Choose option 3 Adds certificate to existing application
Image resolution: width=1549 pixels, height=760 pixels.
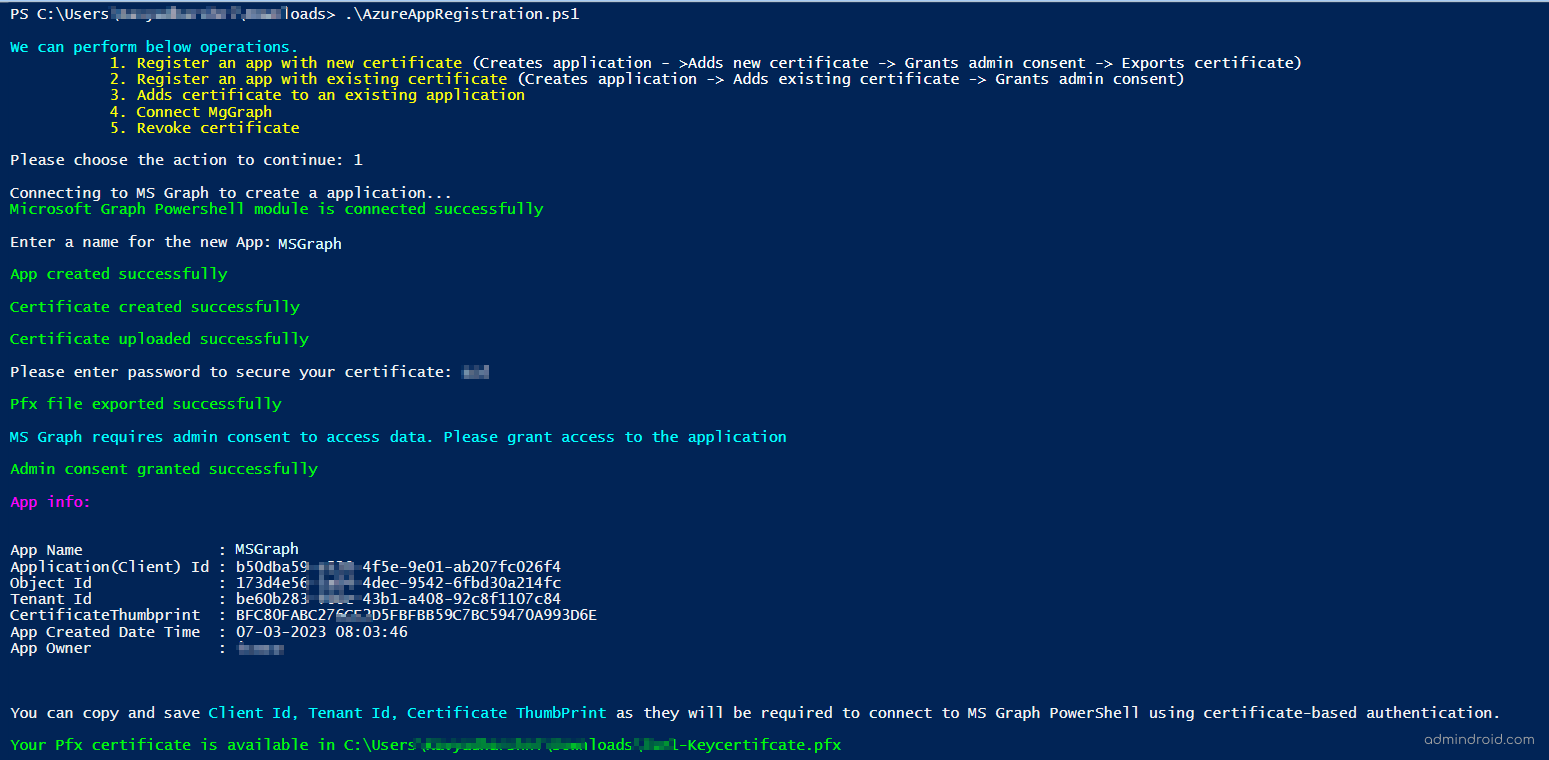click(330, 95)
